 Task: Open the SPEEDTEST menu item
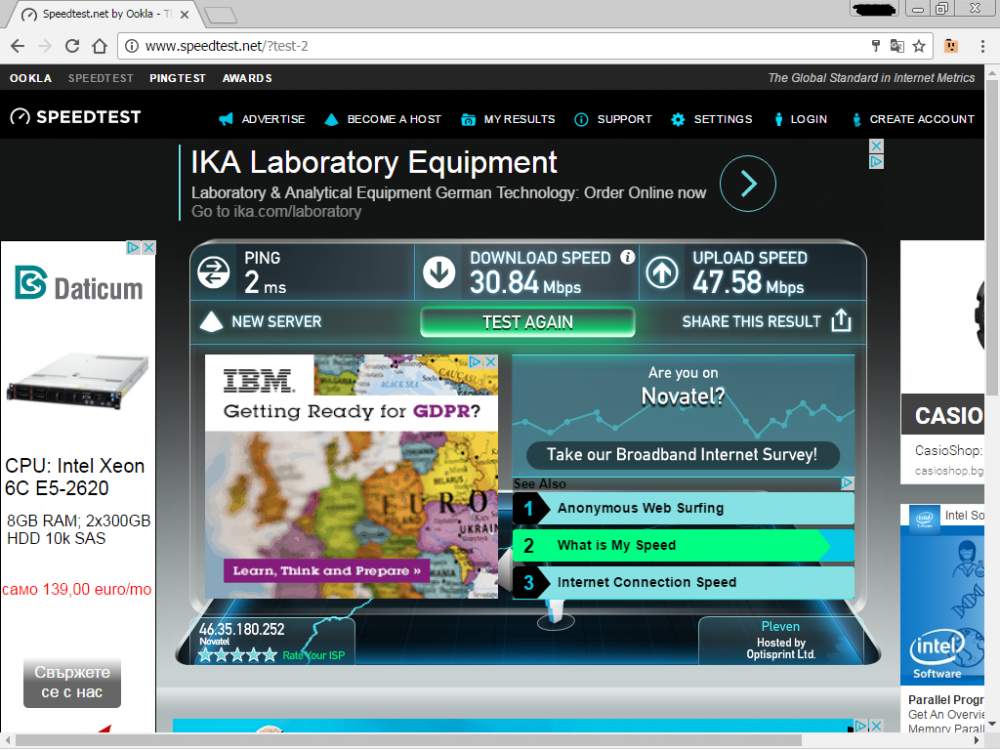(x=101, y=78)
